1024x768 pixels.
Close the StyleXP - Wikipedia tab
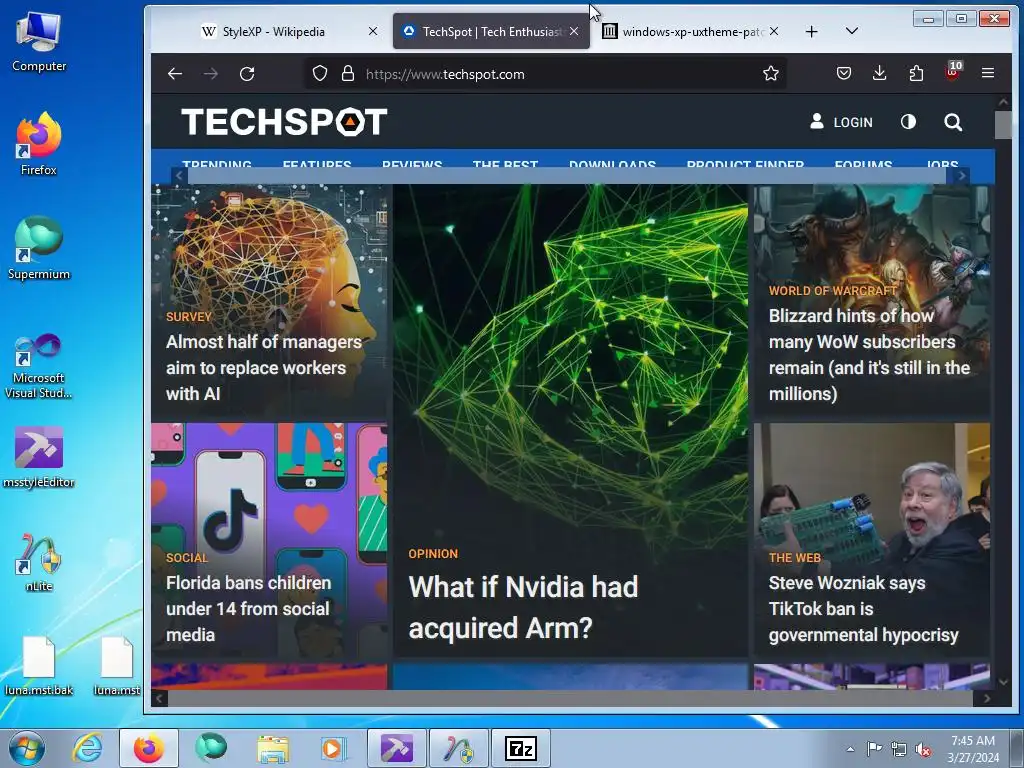373,31
